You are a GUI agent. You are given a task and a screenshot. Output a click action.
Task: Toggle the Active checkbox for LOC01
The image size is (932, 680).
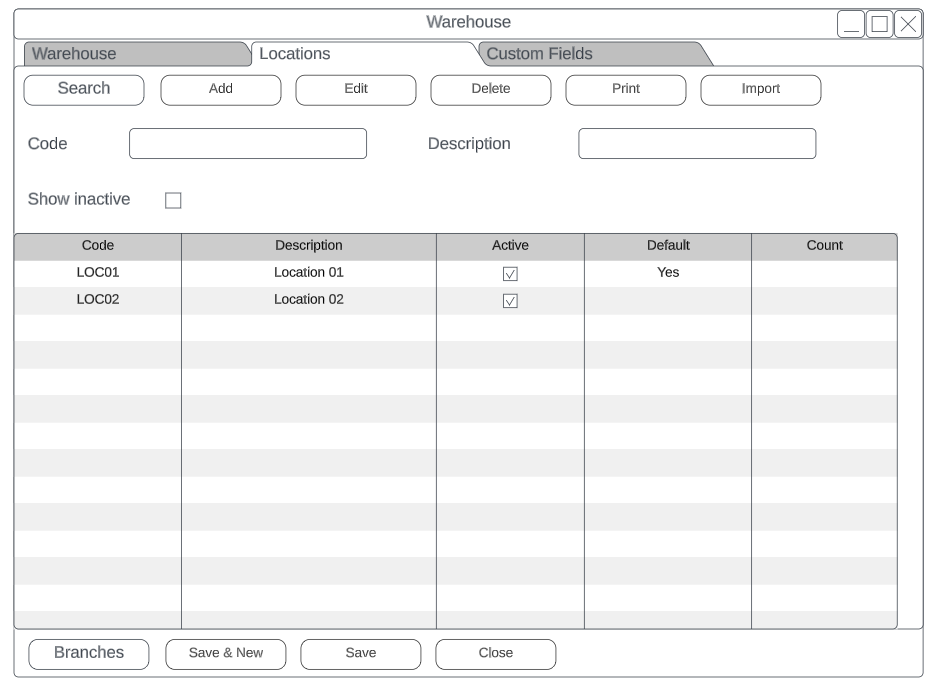[x=510, y=274]
